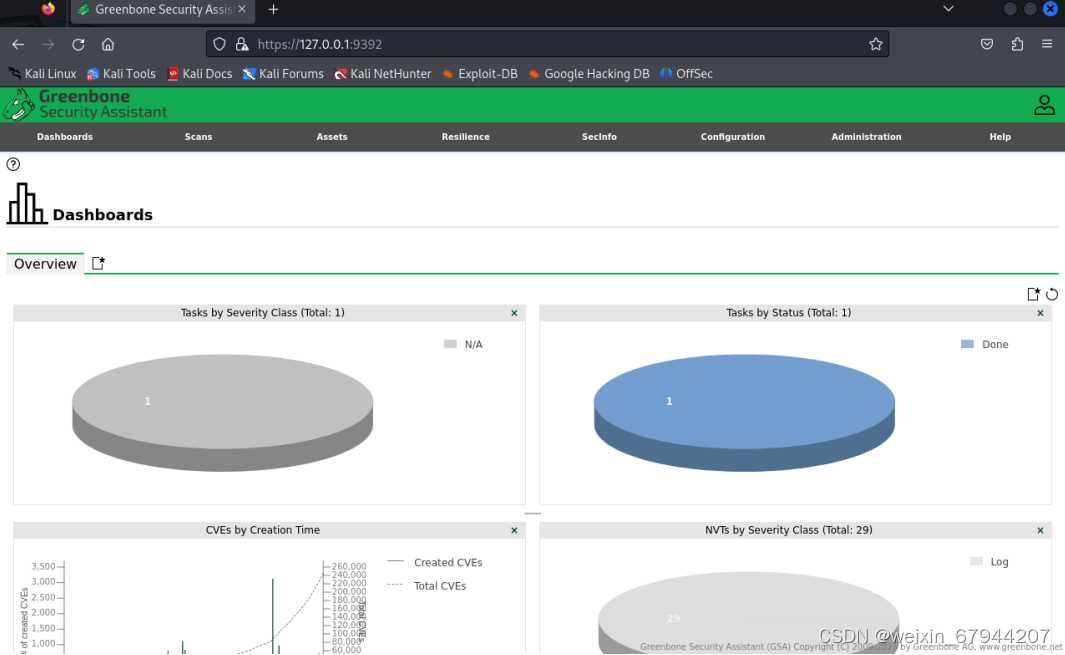Open the Configuration menu
Viewport: 1065px width, 655px height.
click(732, 137)
